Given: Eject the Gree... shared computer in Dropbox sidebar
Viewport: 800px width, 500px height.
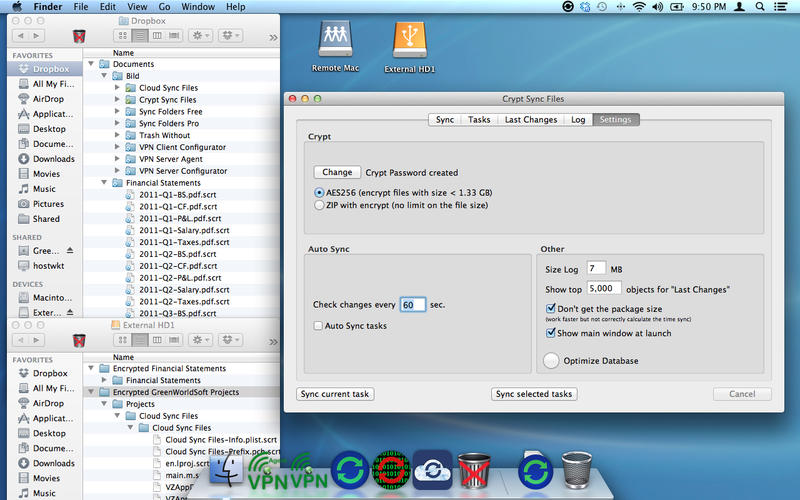Looking at the screenshot, I should [70, 251].
